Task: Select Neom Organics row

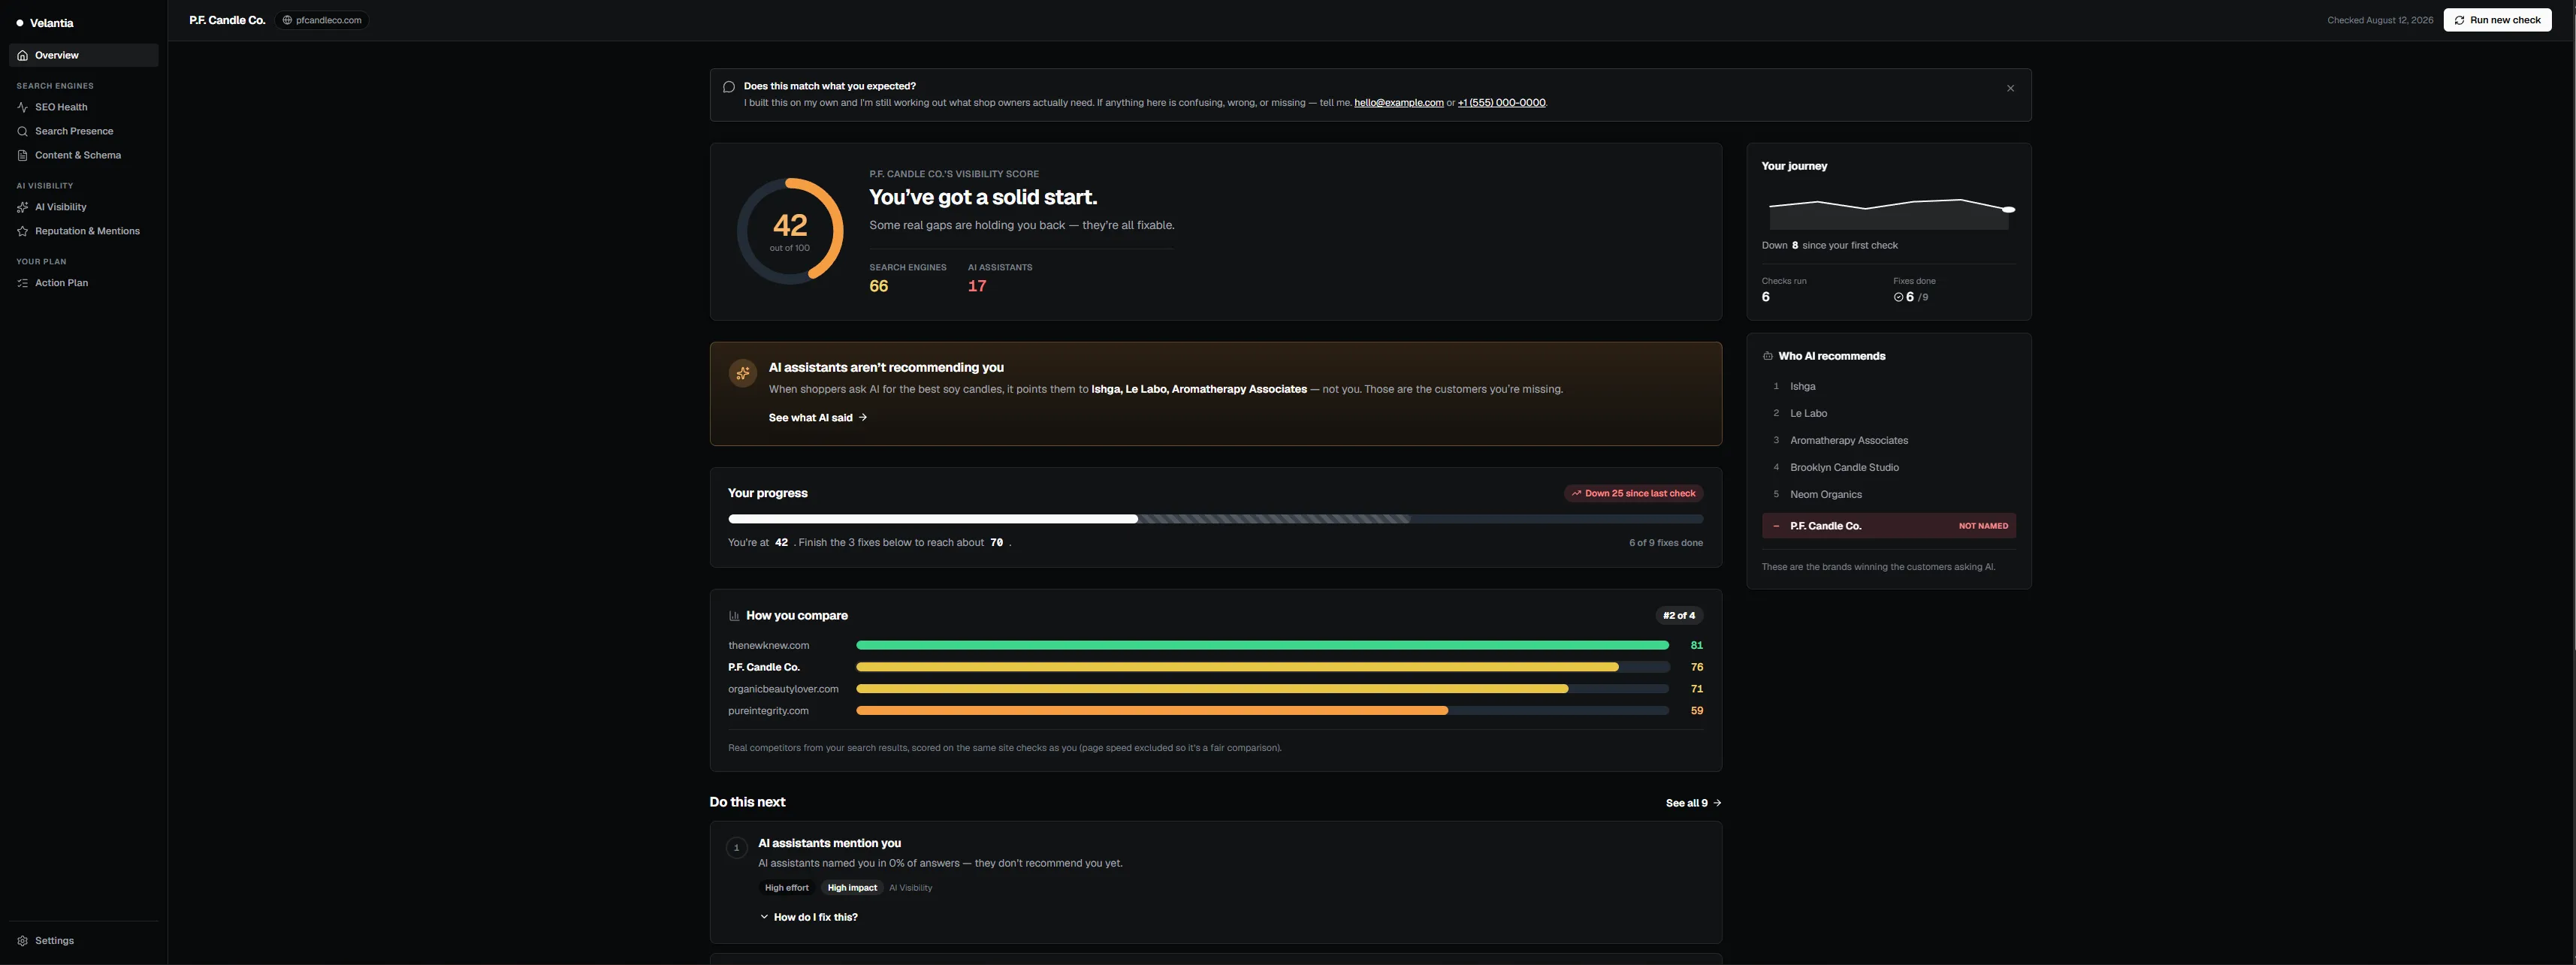Action: pos(1888,494)
